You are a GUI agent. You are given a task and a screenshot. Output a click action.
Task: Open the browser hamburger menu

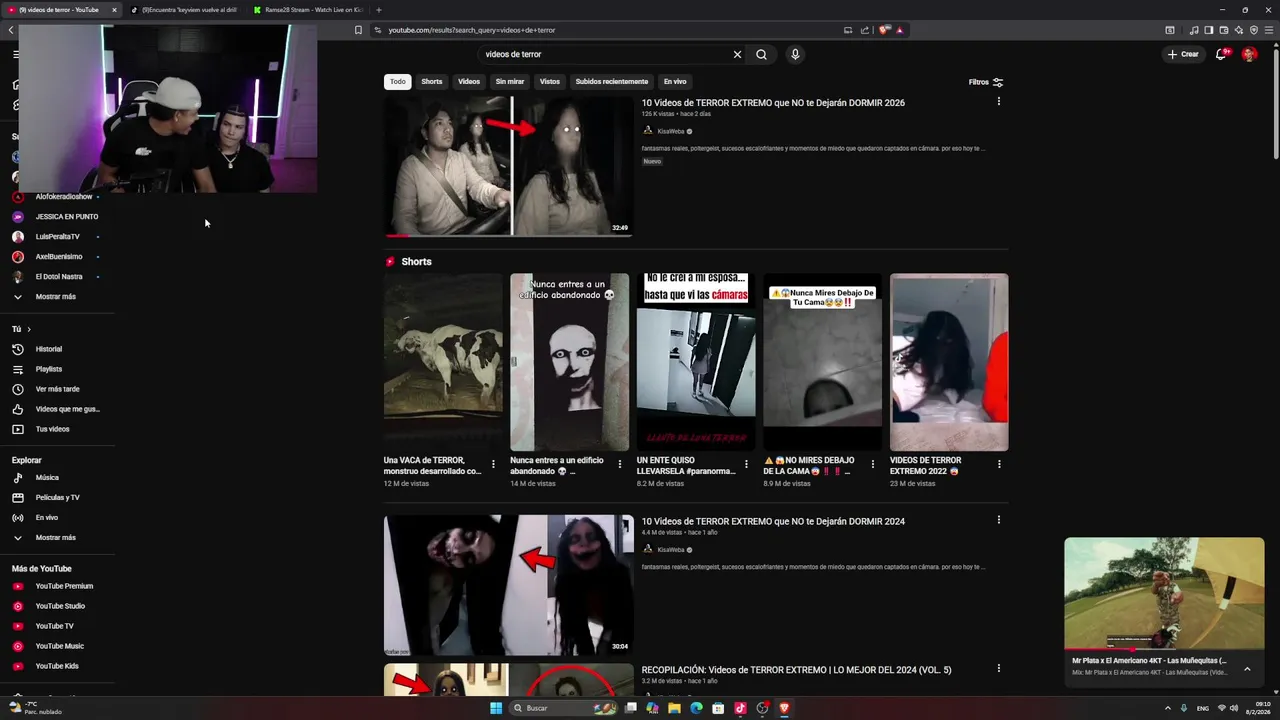1268,30
